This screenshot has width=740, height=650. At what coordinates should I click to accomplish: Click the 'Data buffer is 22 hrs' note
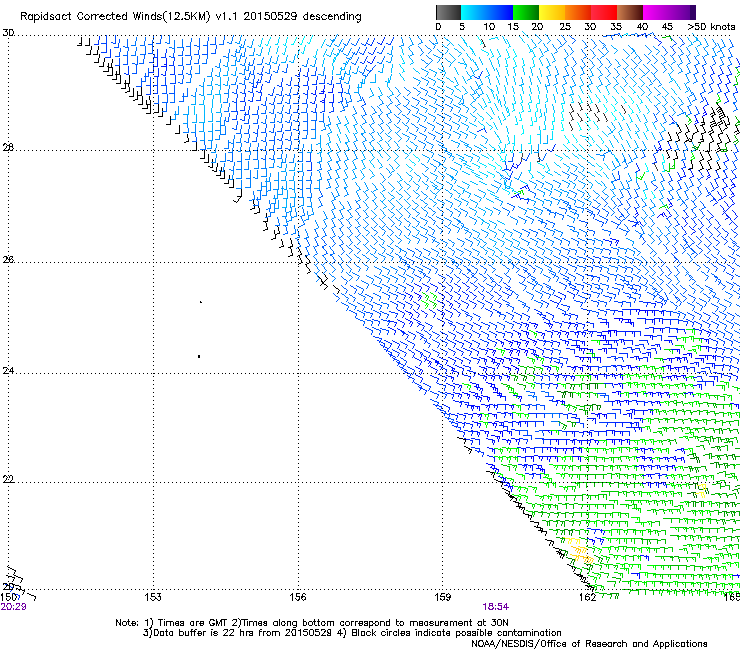[x=353, y=633]
